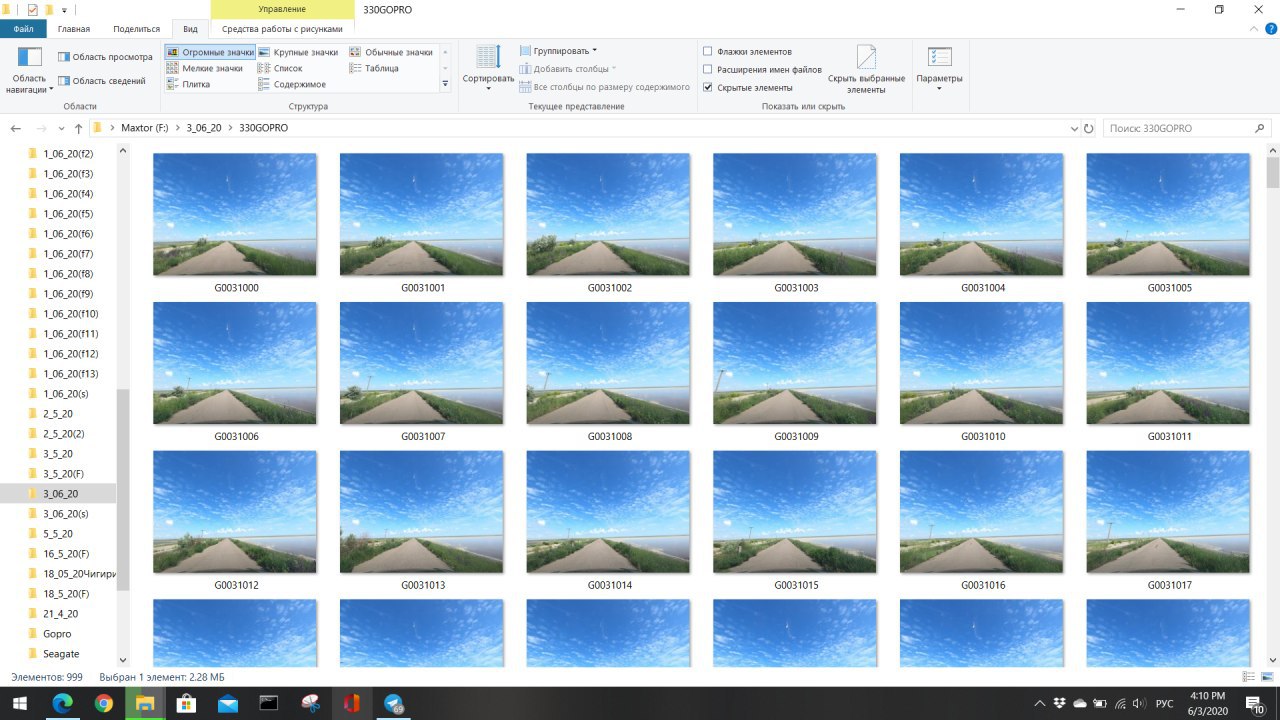
Task: Open Office app from the taskbar
Action: pos(351,703)
